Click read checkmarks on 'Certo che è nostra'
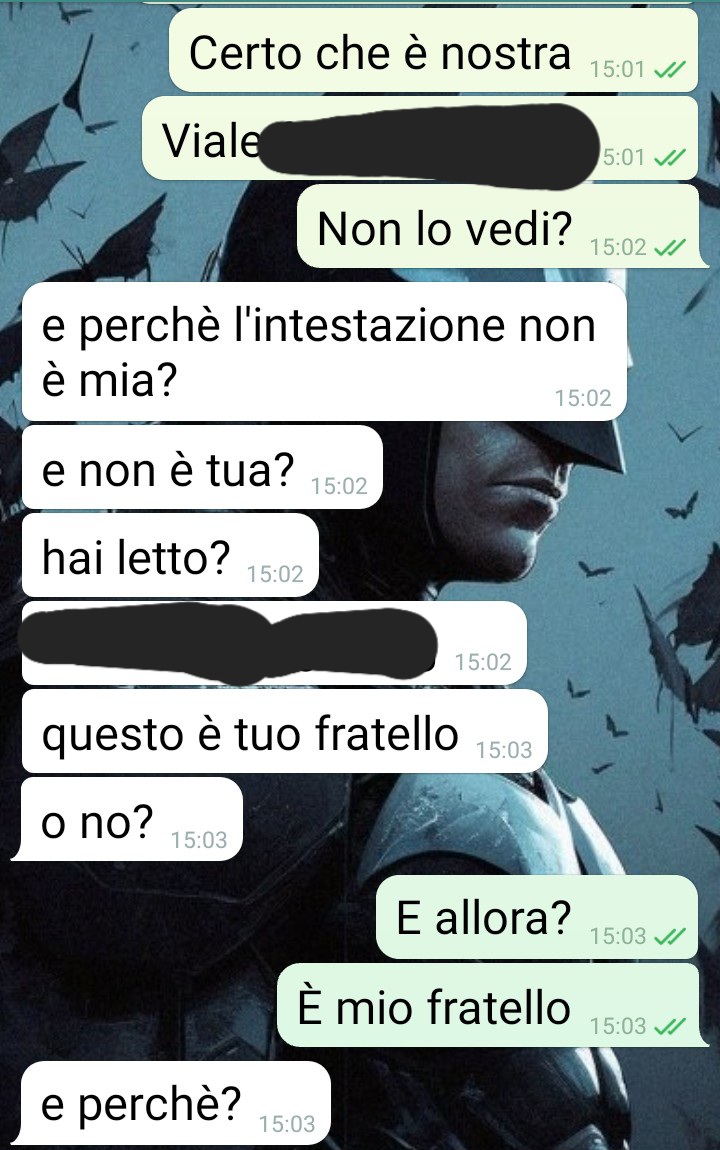Screen dimensions: 720x1150 (x=669, y=70)
